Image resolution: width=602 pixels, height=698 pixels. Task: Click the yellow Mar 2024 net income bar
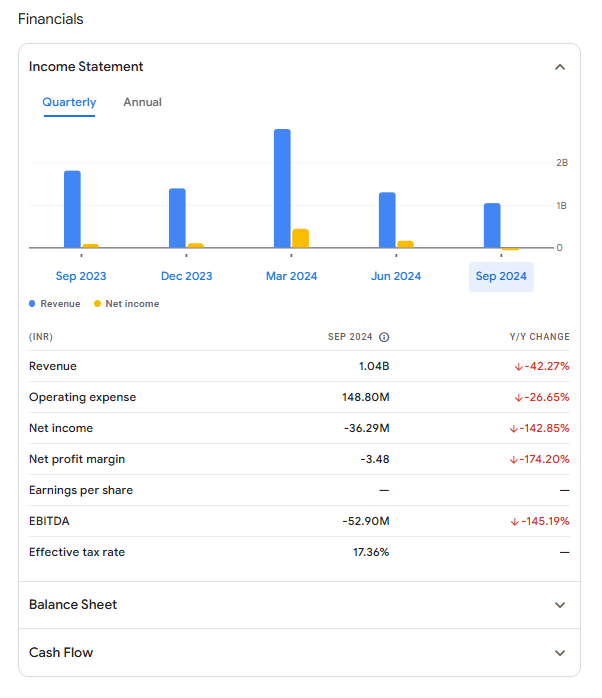[300, 238]
